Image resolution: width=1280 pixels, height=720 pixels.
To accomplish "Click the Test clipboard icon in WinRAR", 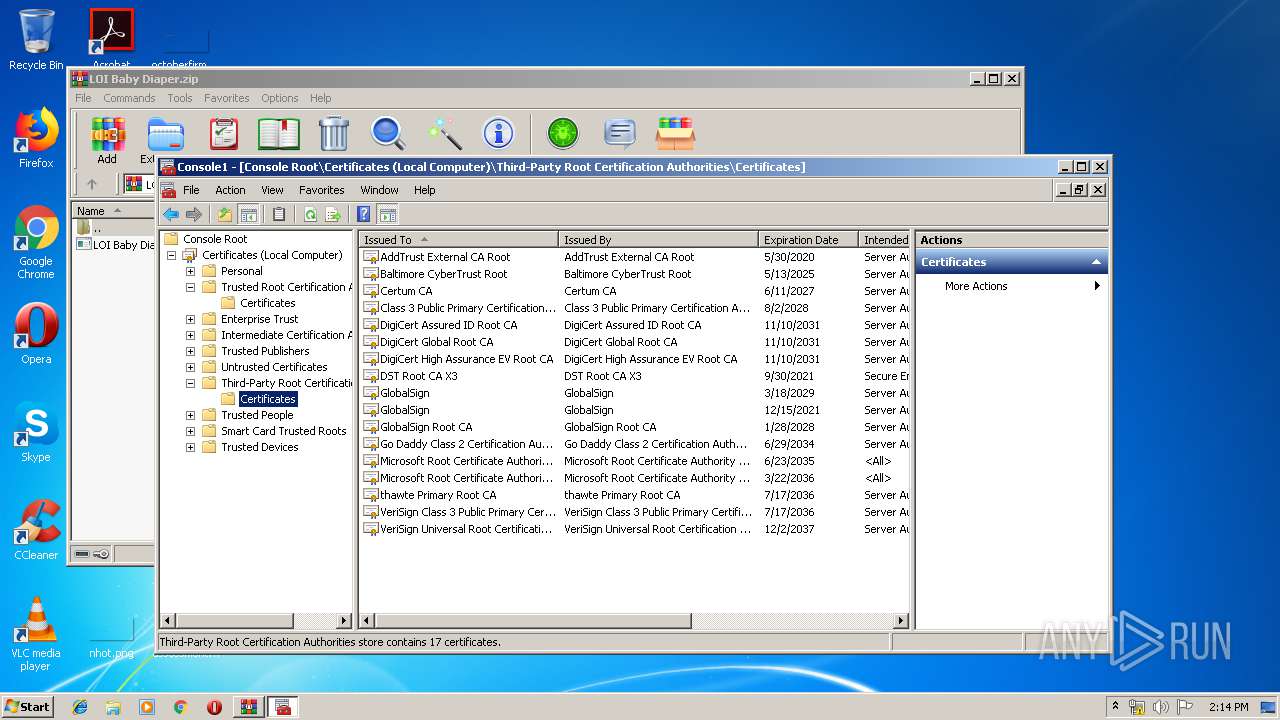I will [223, 133].
